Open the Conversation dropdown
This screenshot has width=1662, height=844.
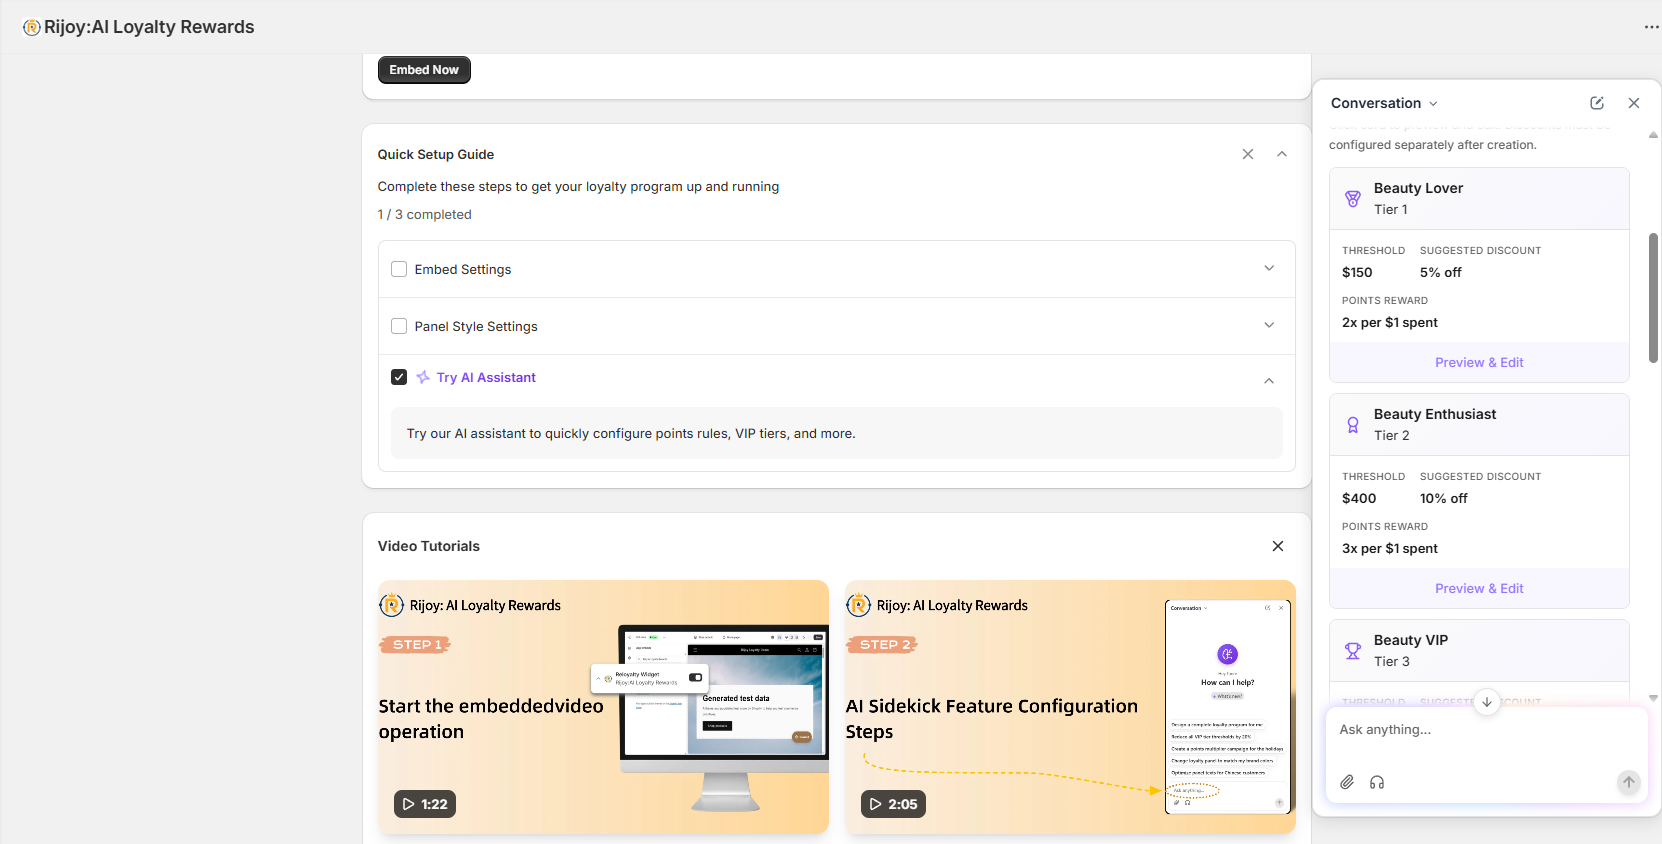[1384, 103]
